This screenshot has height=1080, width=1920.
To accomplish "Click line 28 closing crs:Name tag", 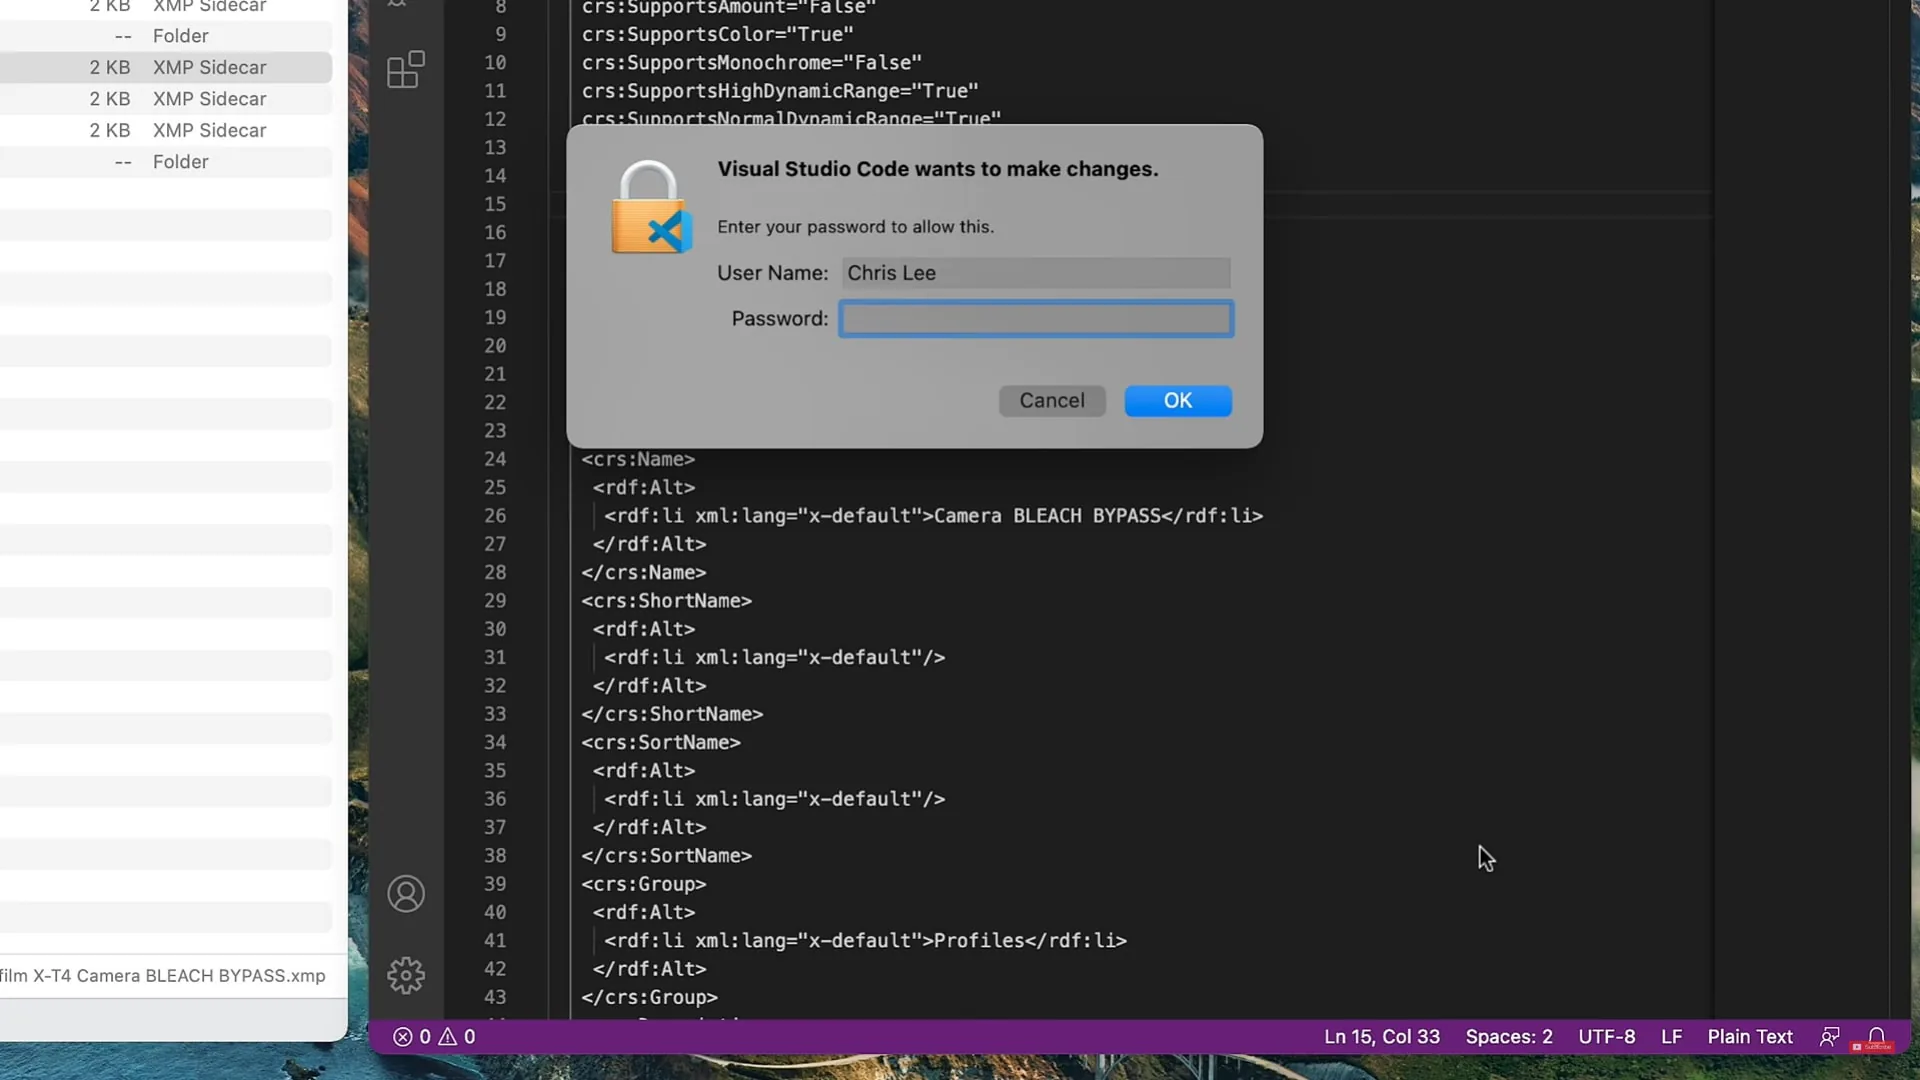I will pyautogui.click(x=644, y=573).
